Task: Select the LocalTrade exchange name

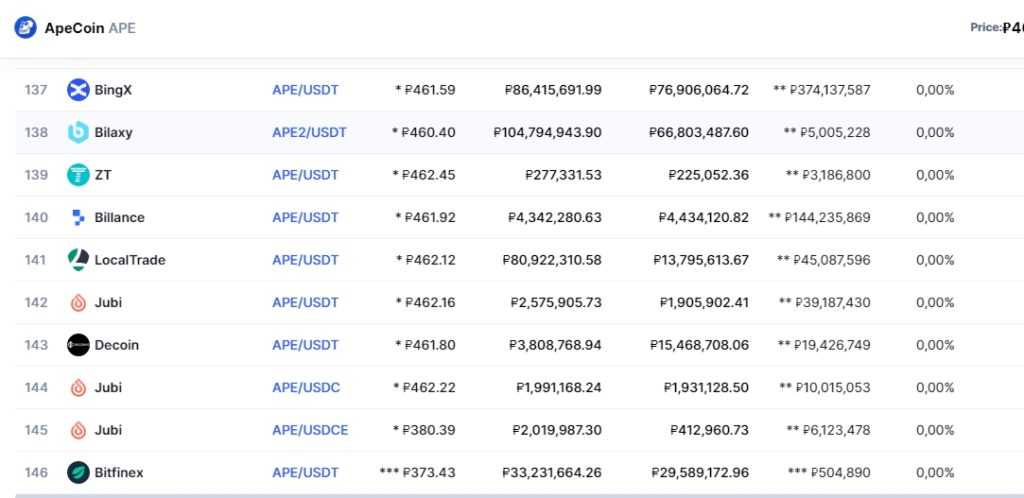Action: click(130, 260)
